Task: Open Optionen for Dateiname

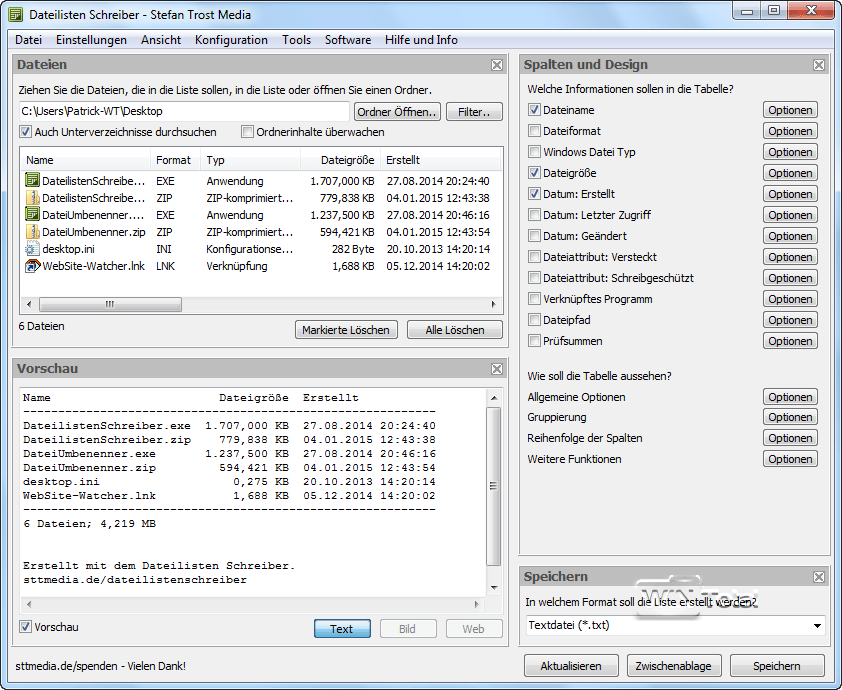Action: pos(790,110)
